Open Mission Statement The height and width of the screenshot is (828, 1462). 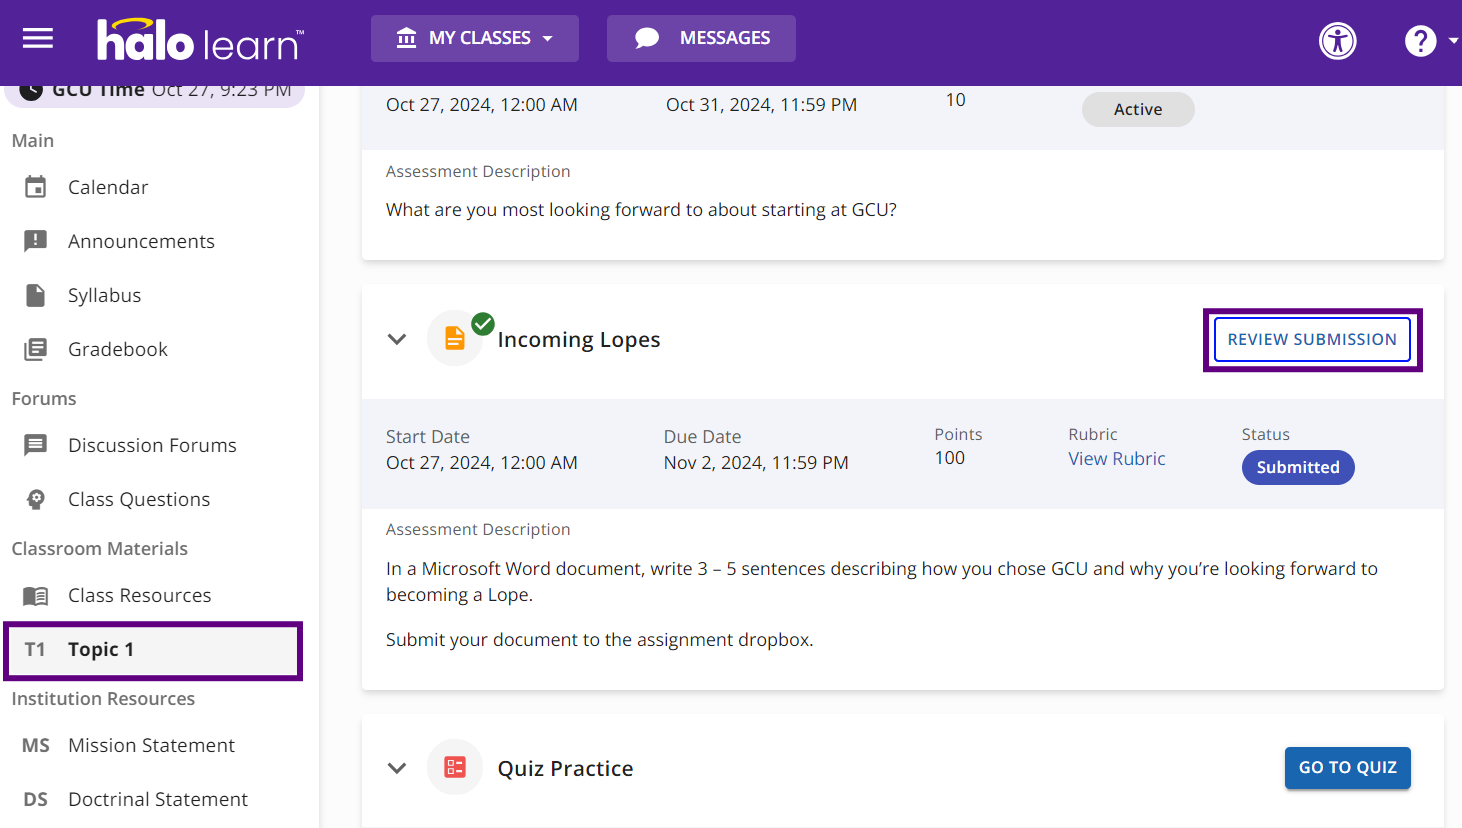point(152,745)
